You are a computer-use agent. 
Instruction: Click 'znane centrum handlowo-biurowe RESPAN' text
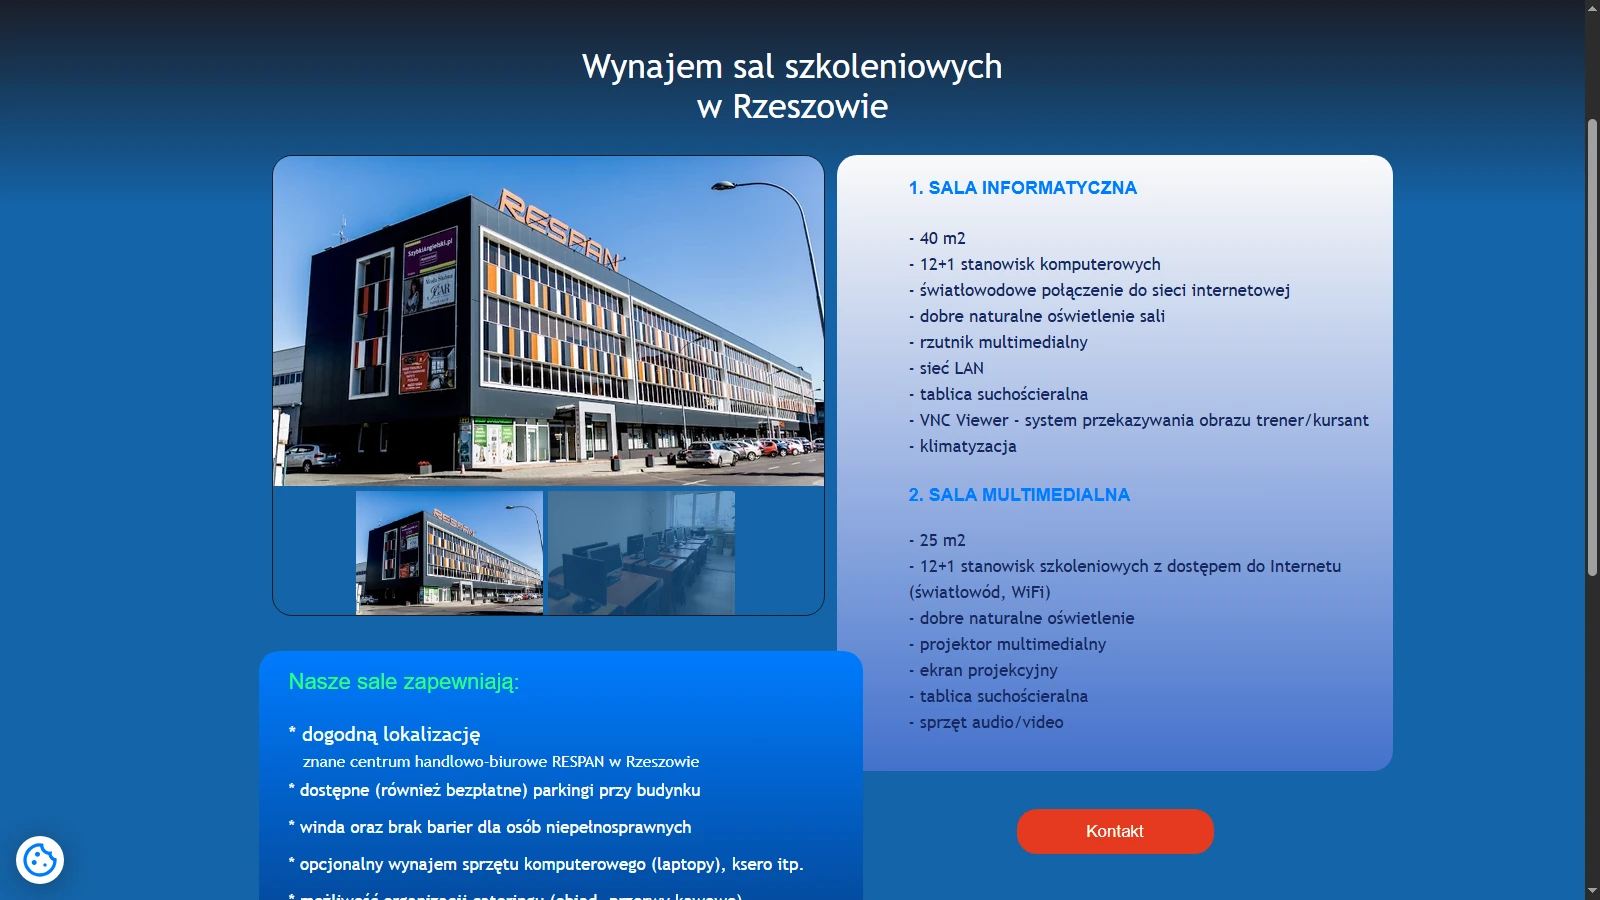pos(501,761)
